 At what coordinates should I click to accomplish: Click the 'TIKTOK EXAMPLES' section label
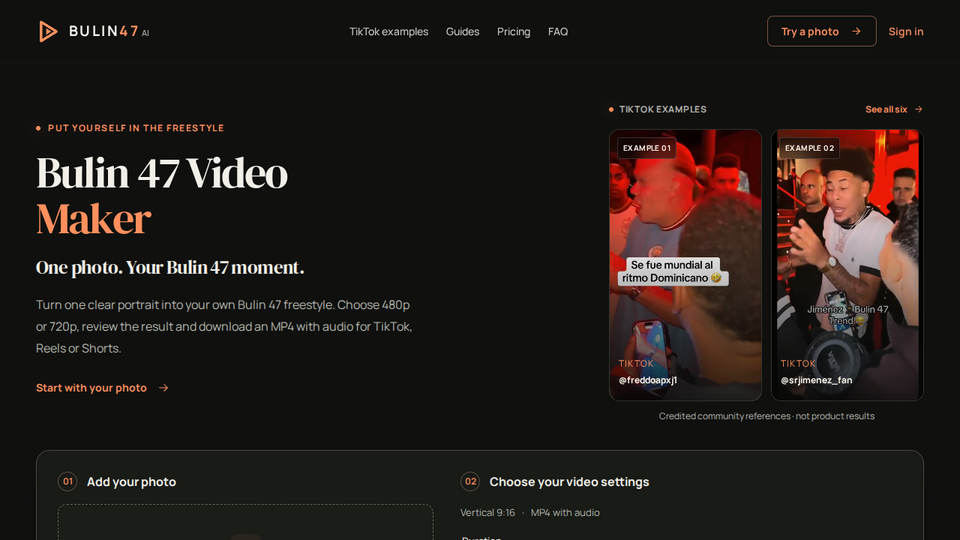click(662, 109)
